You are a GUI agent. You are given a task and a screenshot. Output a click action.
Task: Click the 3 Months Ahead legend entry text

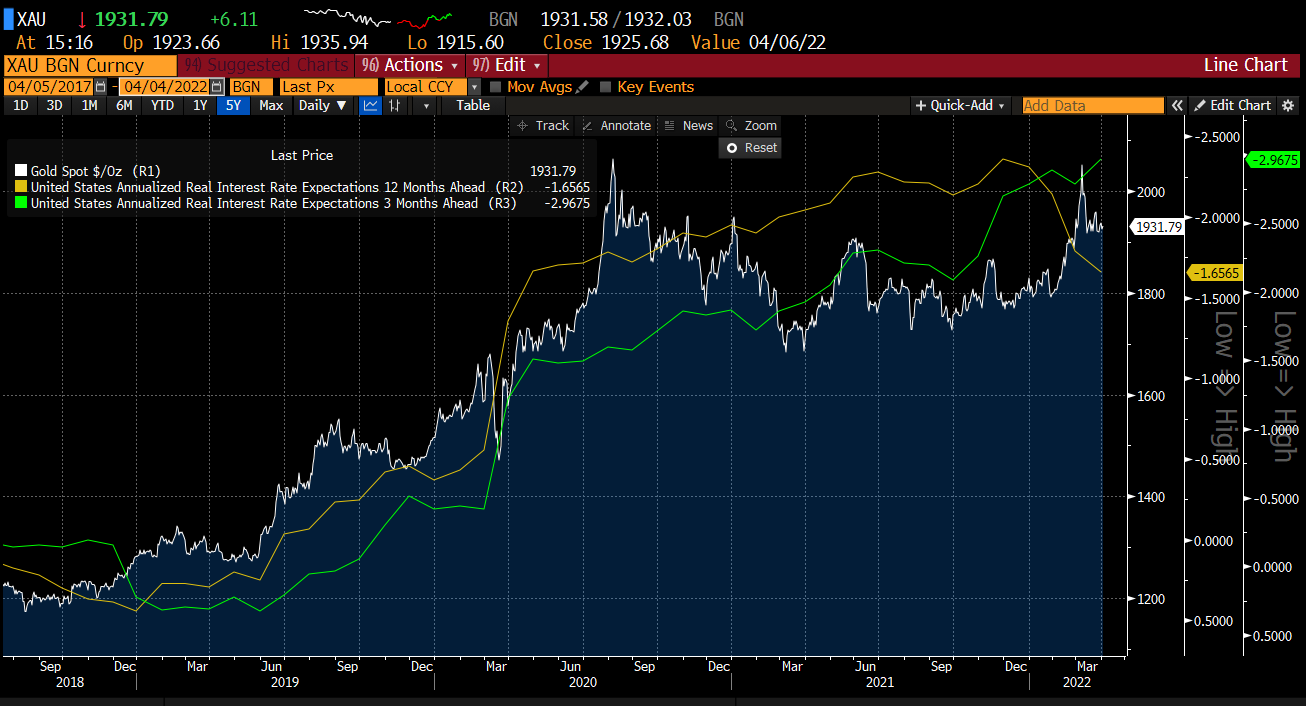click(274, 203)
